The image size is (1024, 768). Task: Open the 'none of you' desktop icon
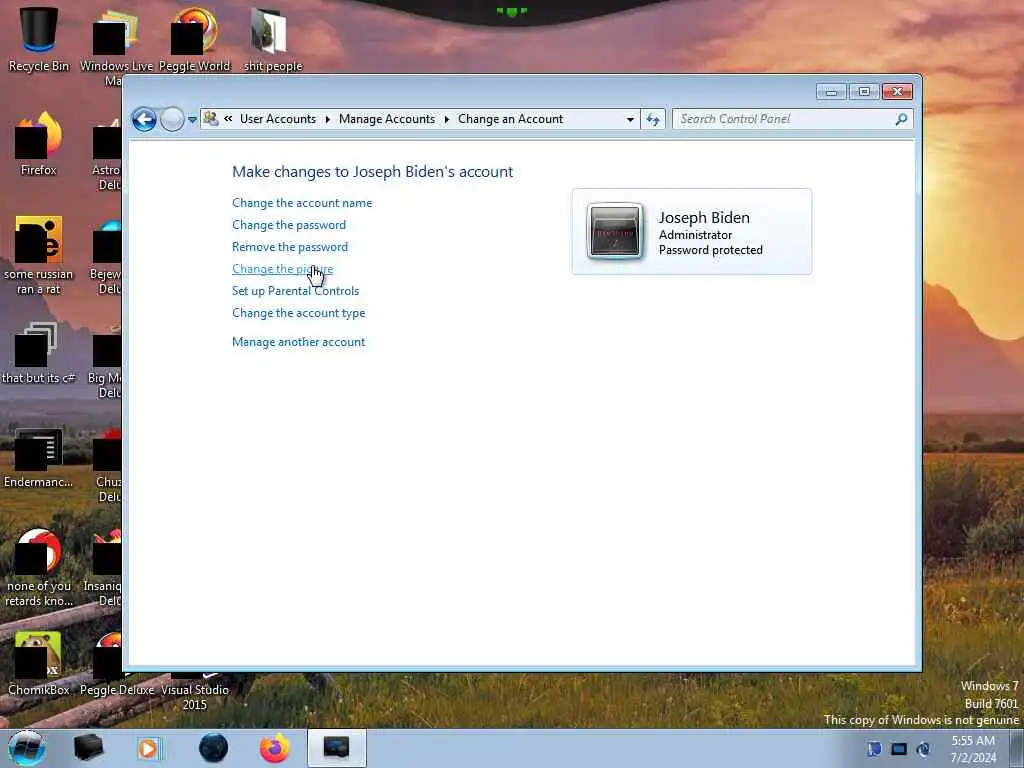pos(39,567)
